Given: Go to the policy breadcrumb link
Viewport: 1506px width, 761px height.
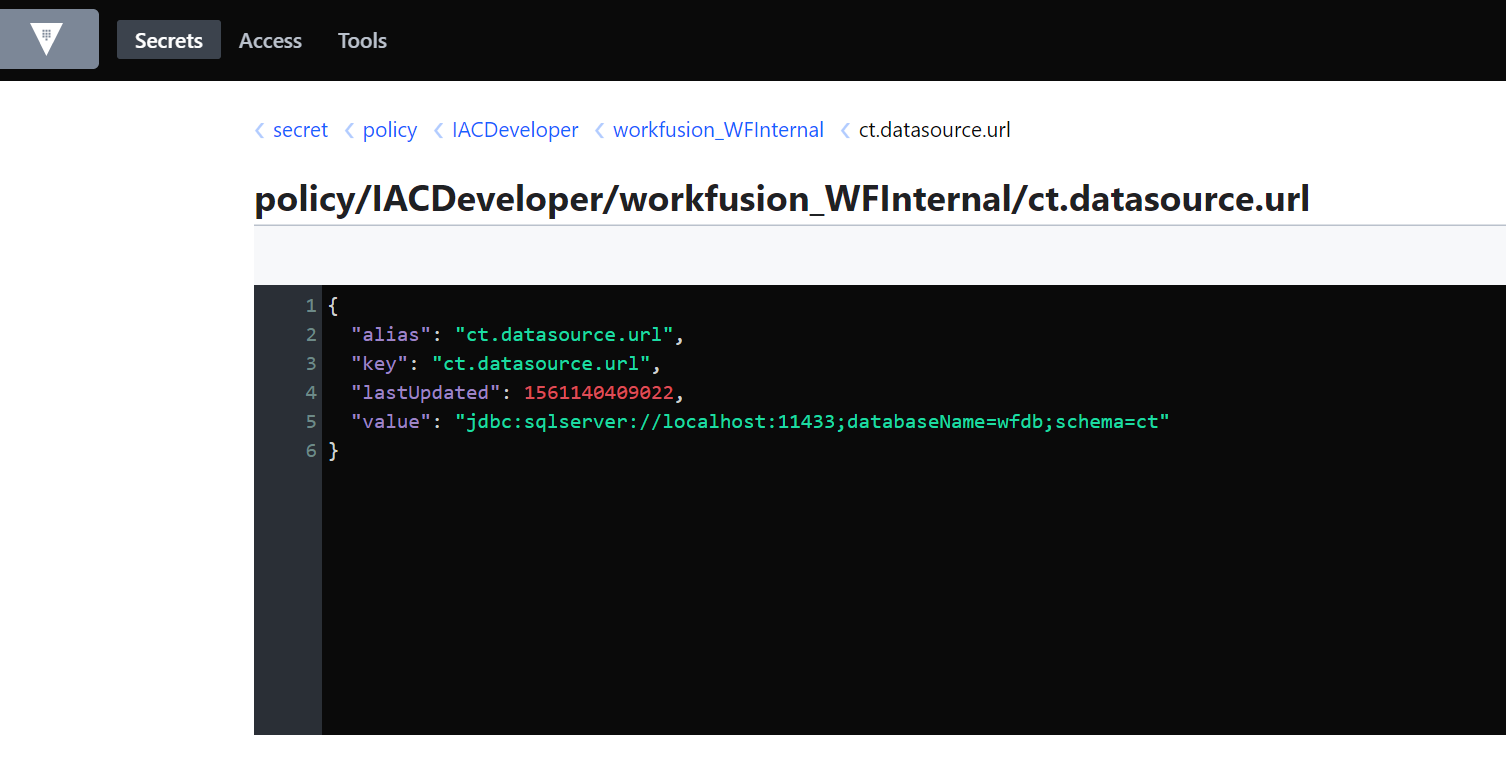Looking at the screenshot, I should [x=390, y=130].
